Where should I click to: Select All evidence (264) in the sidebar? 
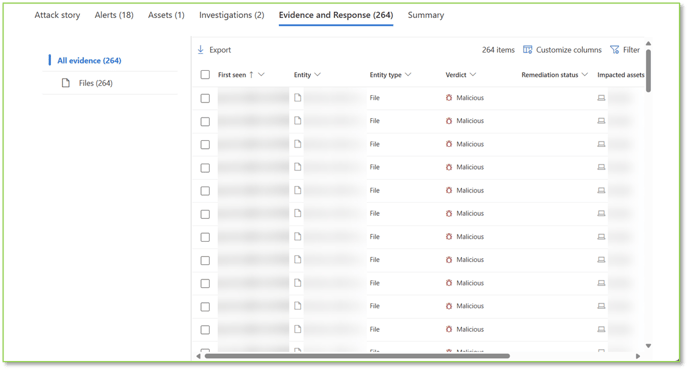tap(90, 61)
